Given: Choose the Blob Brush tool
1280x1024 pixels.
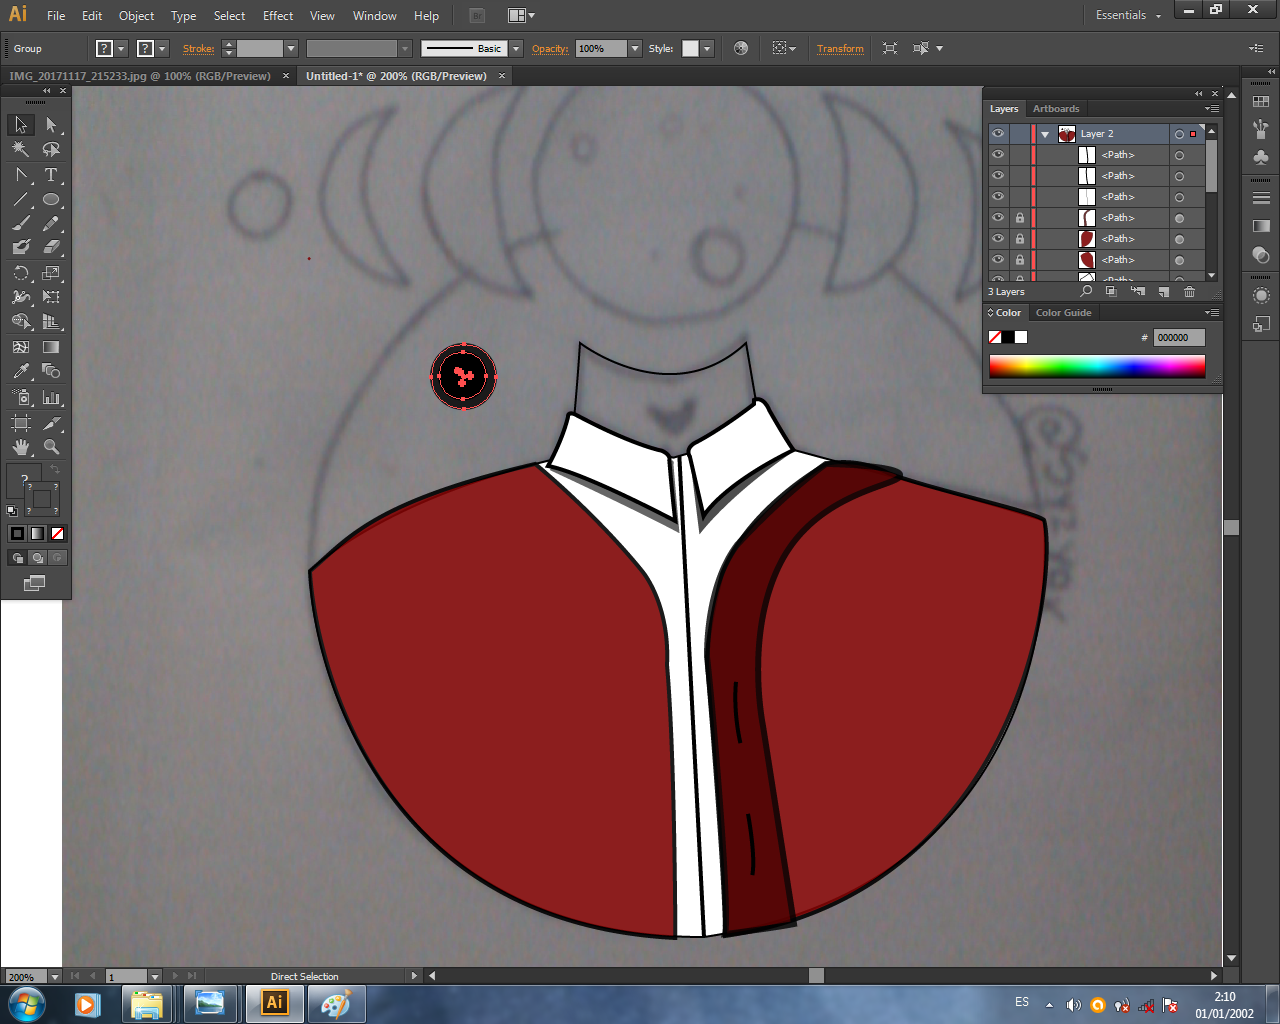Looking at the screenshot, I should pyautogui.click(x=21, y=247).
